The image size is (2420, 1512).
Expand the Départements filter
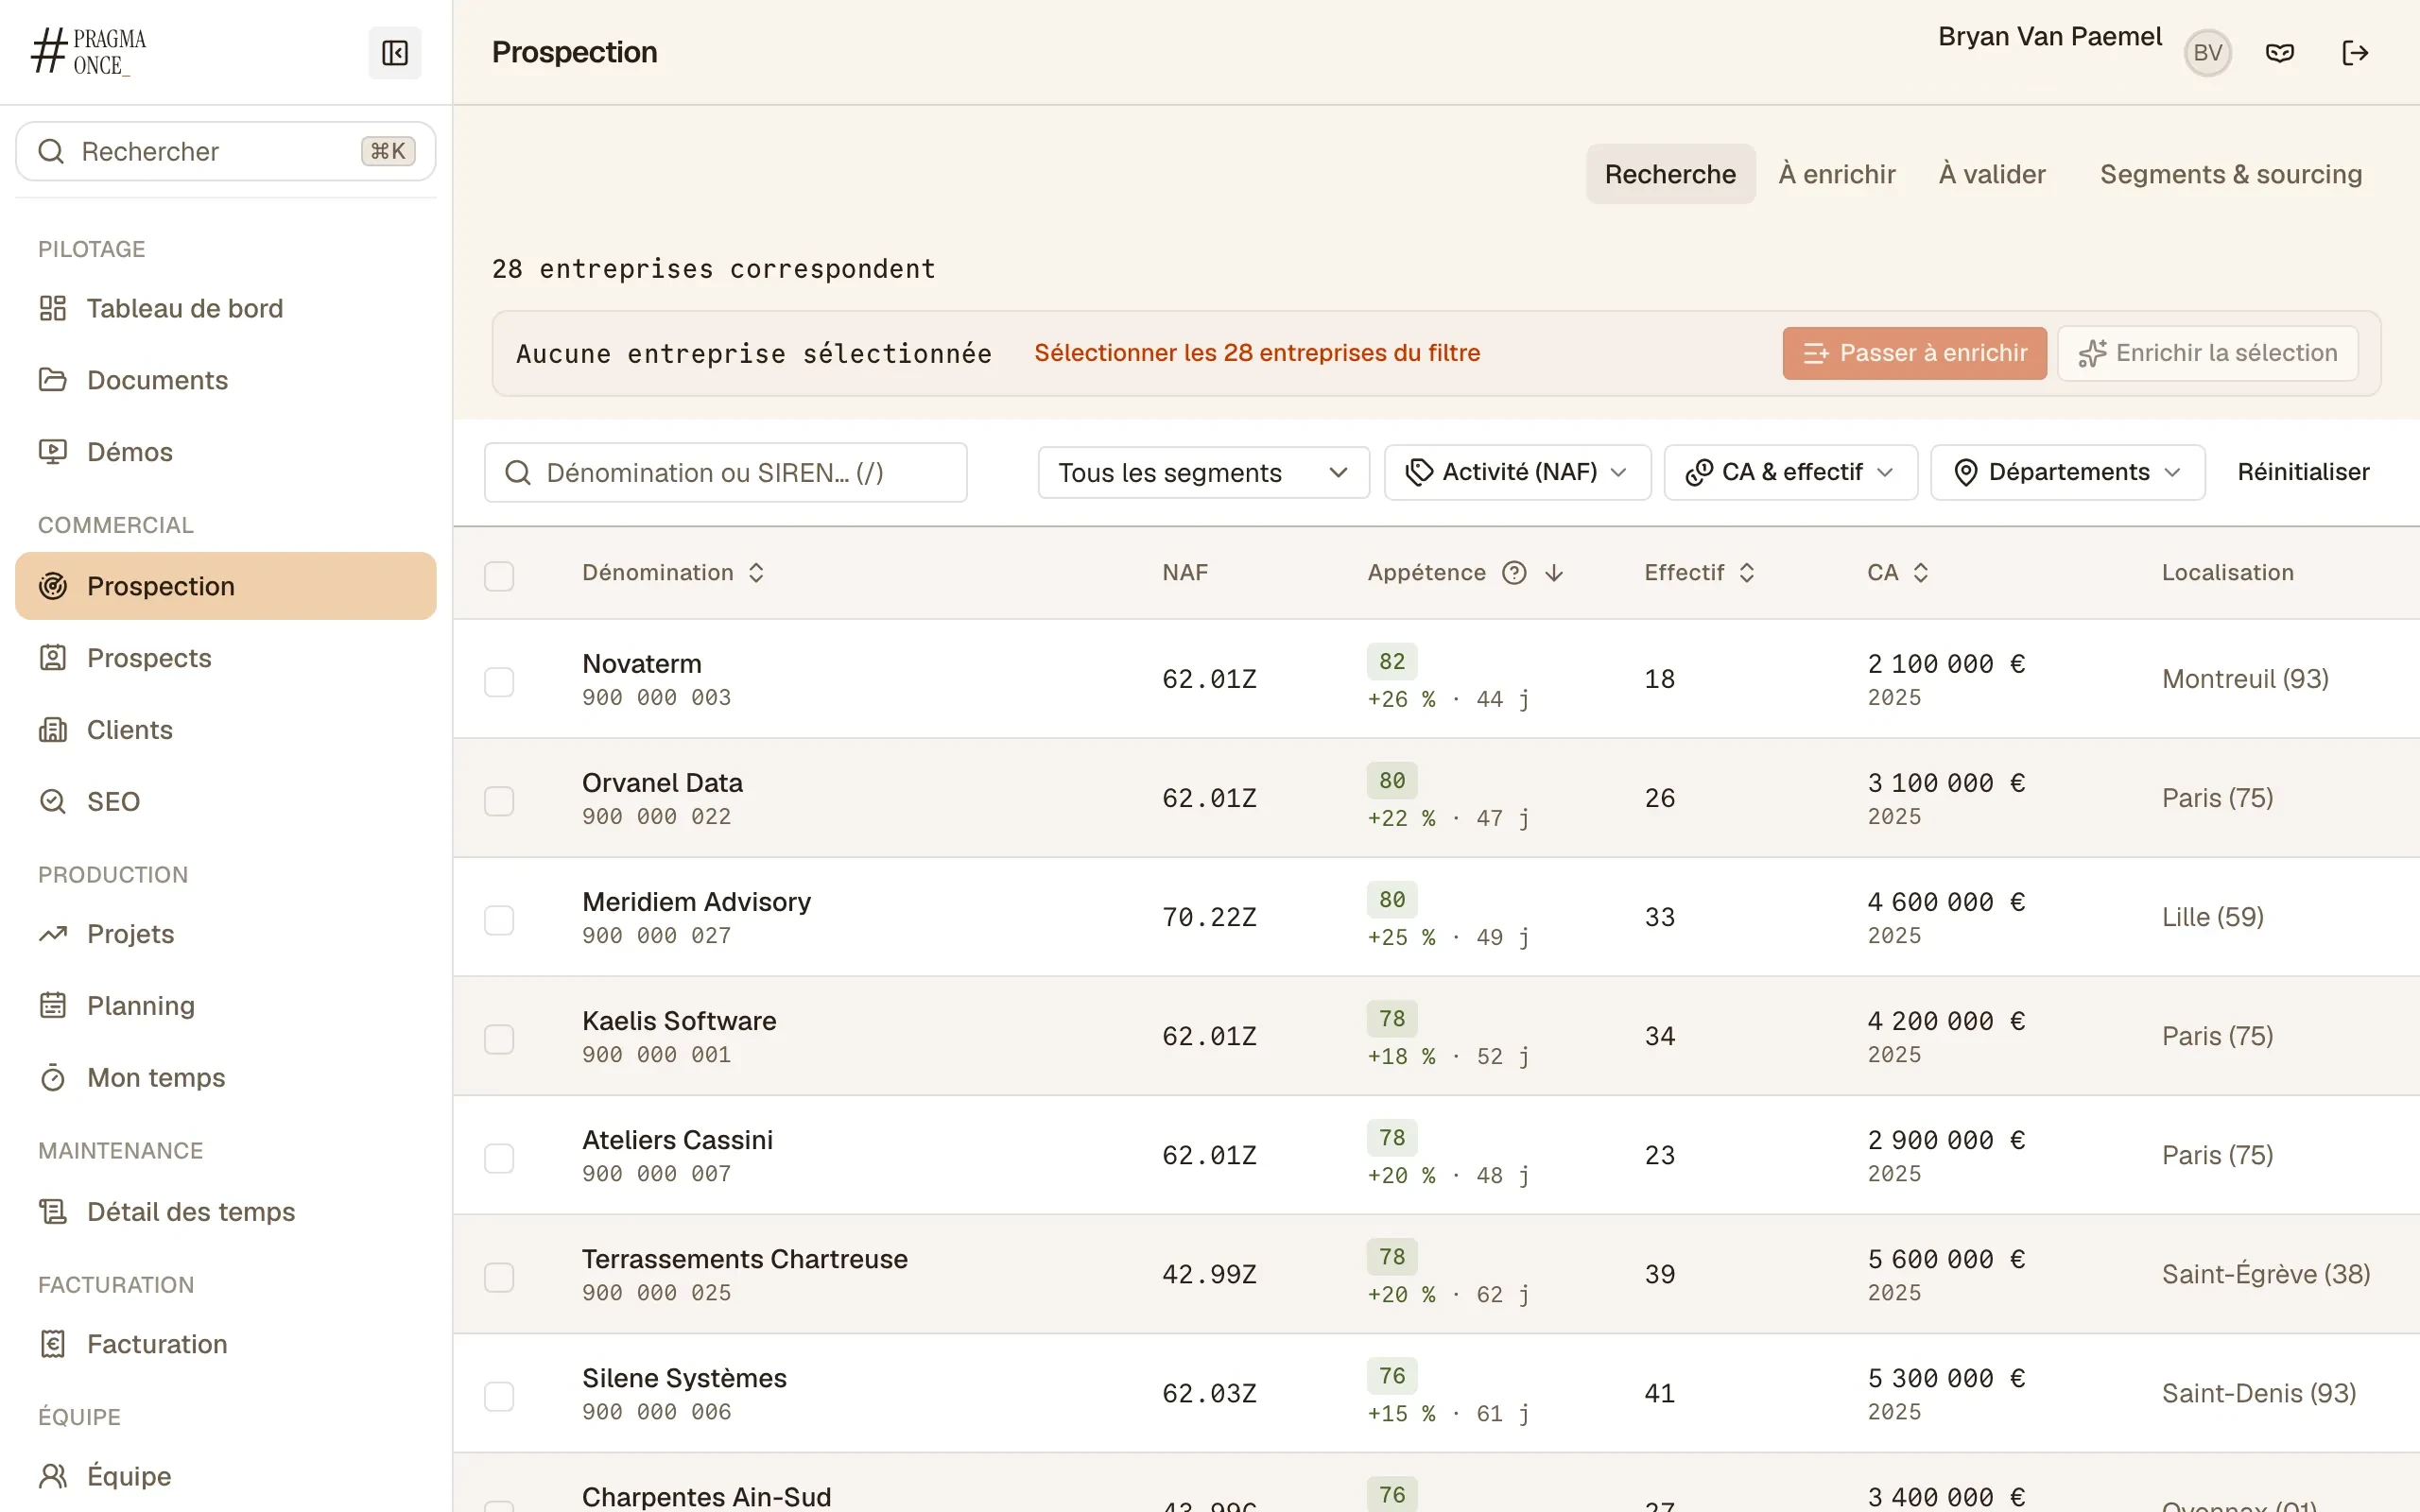pyautogui.click(x=2067, y=472)
